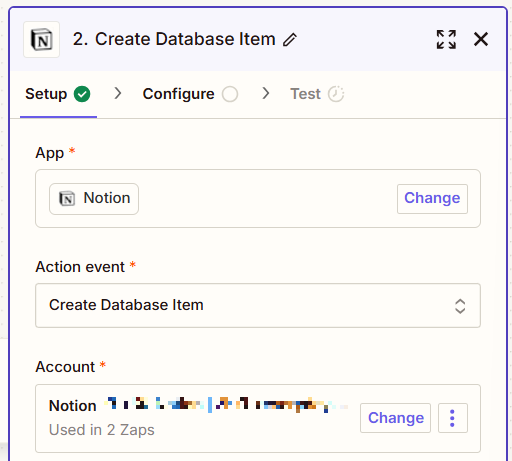Go to the Test tab
This screenshot has height=461, width=512.
pyautogui.click(x=317, y=94)
